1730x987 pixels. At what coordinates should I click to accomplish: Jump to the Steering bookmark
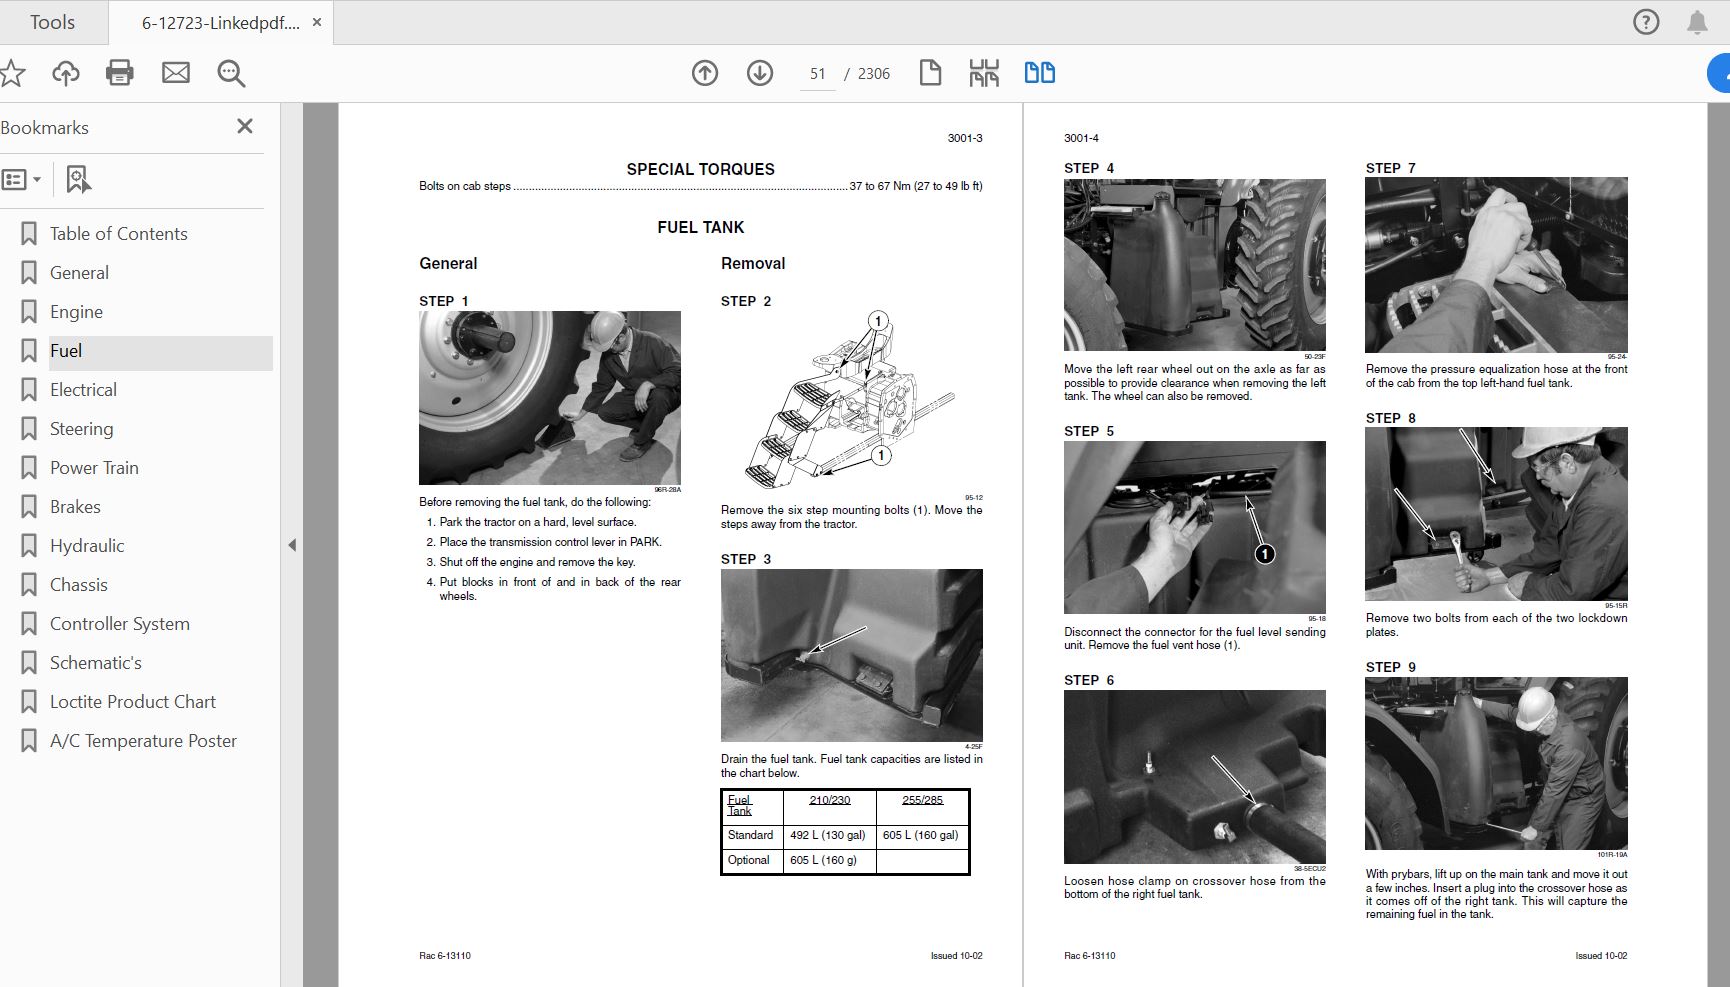coord(81,429)
